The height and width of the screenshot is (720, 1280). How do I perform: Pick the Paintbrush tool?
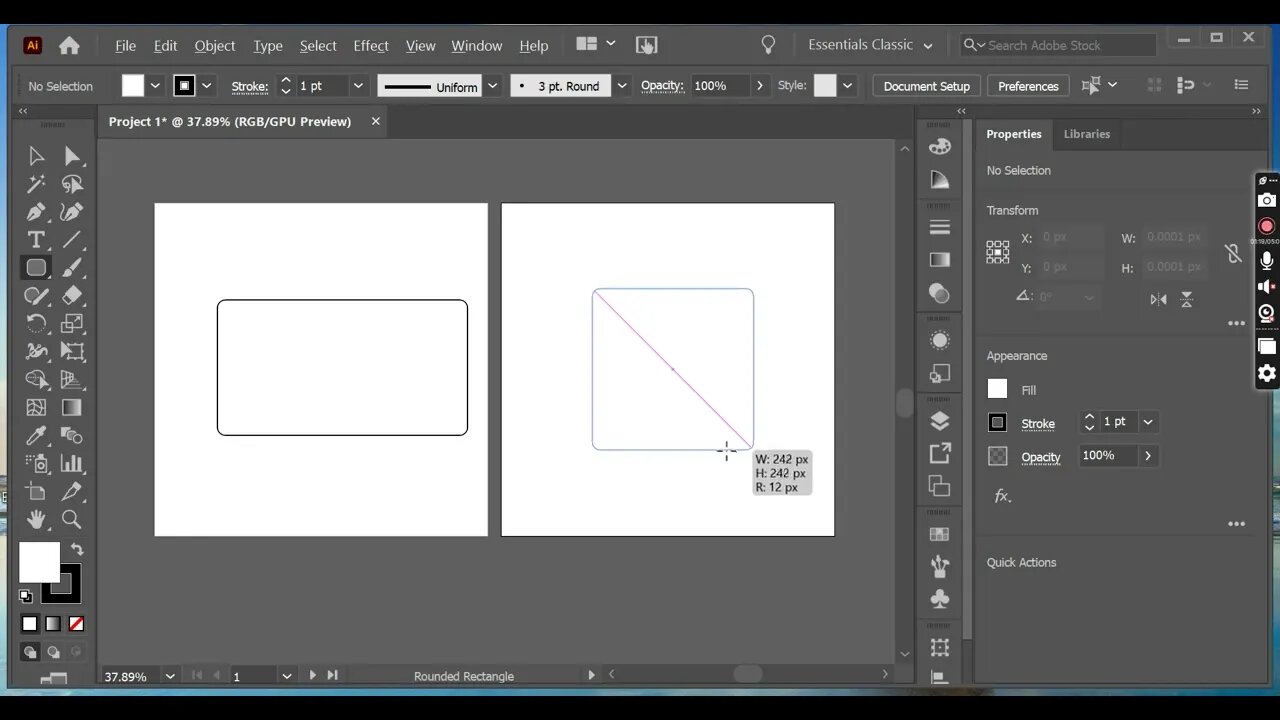point(72,268)
